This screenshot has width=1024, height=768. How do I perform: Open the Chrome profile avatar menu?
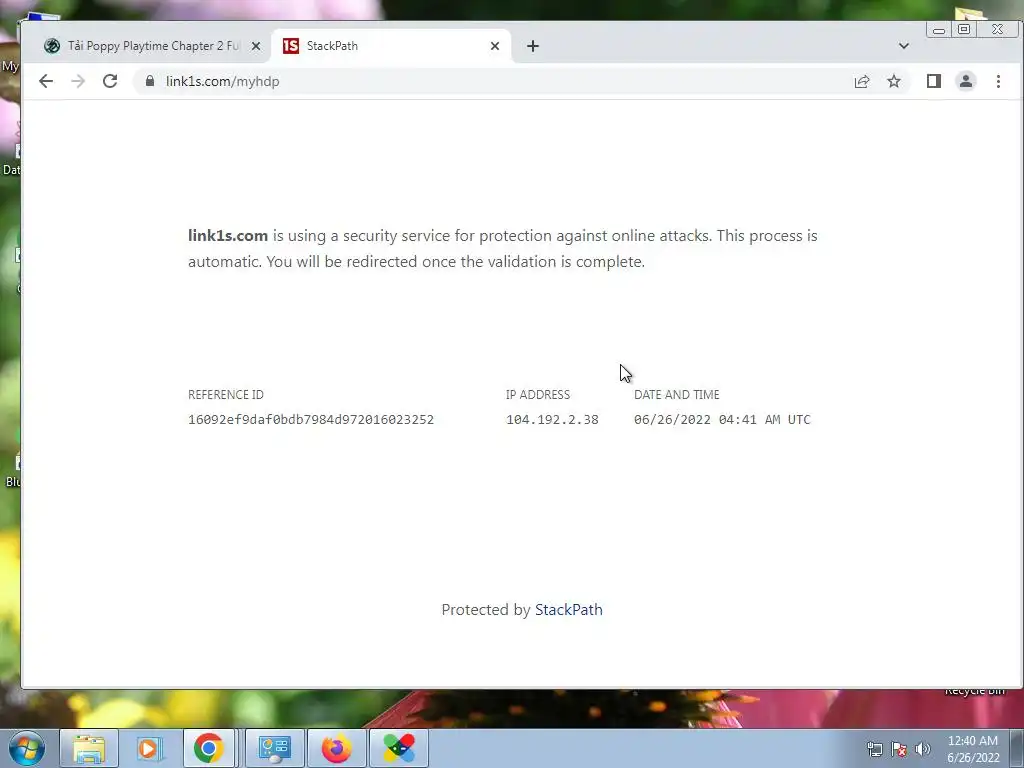[965, 81]
